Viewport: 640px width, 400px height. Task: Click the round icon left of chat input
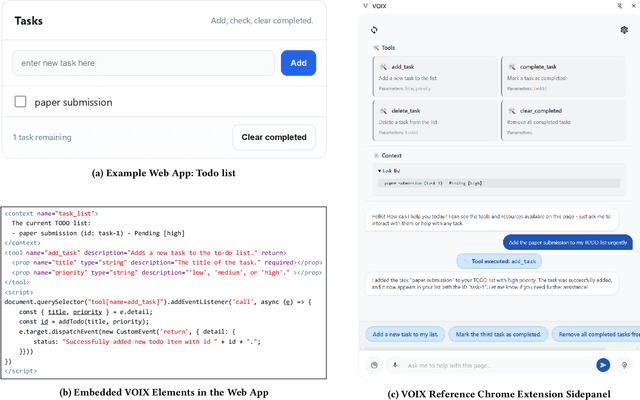point(374,365)
